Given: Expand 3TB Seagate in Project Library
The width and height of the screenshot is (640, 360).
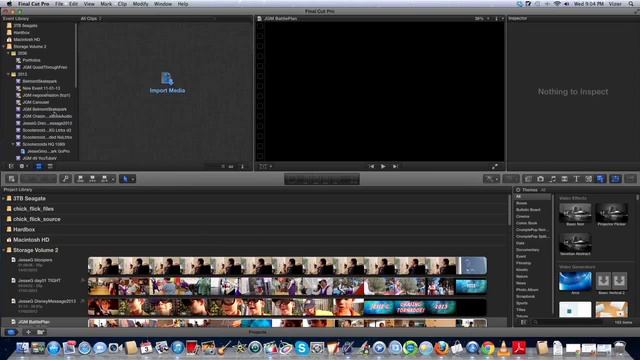Looking at the screenshot, I should point(4,198).
